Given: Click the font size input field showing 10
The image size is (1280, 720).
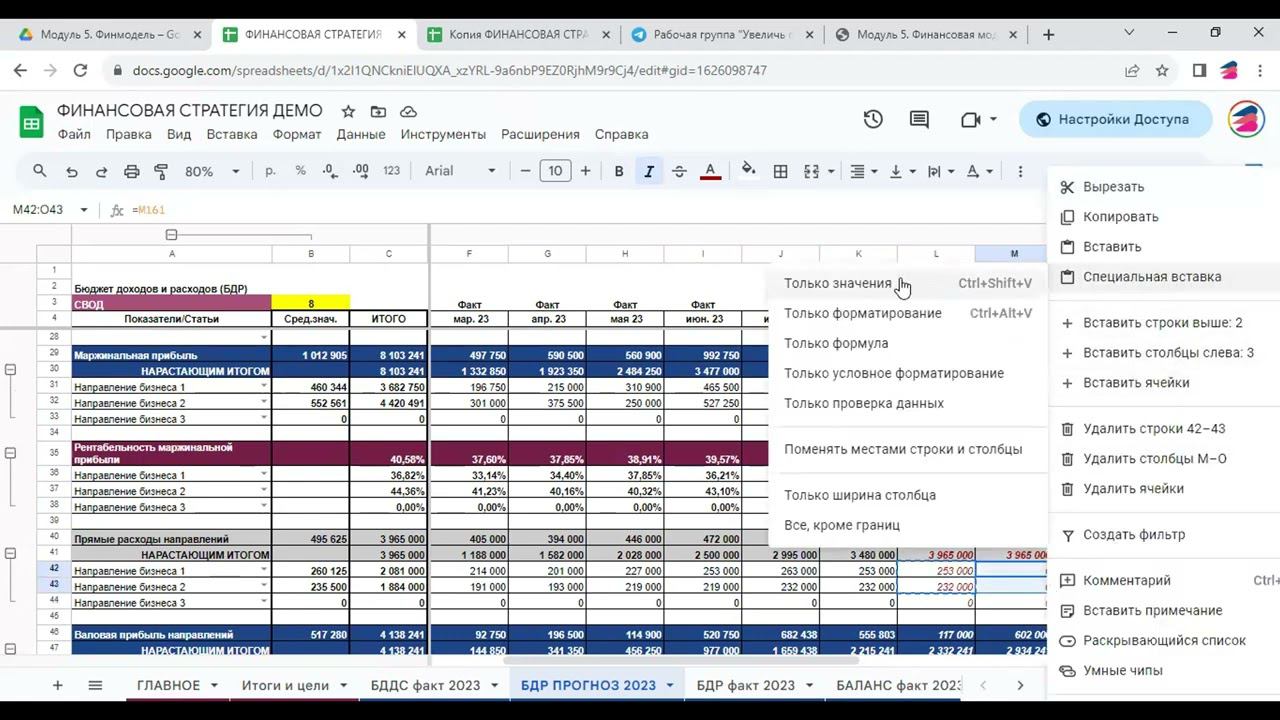Looking at the screenshot, I should tap(555, 171).
